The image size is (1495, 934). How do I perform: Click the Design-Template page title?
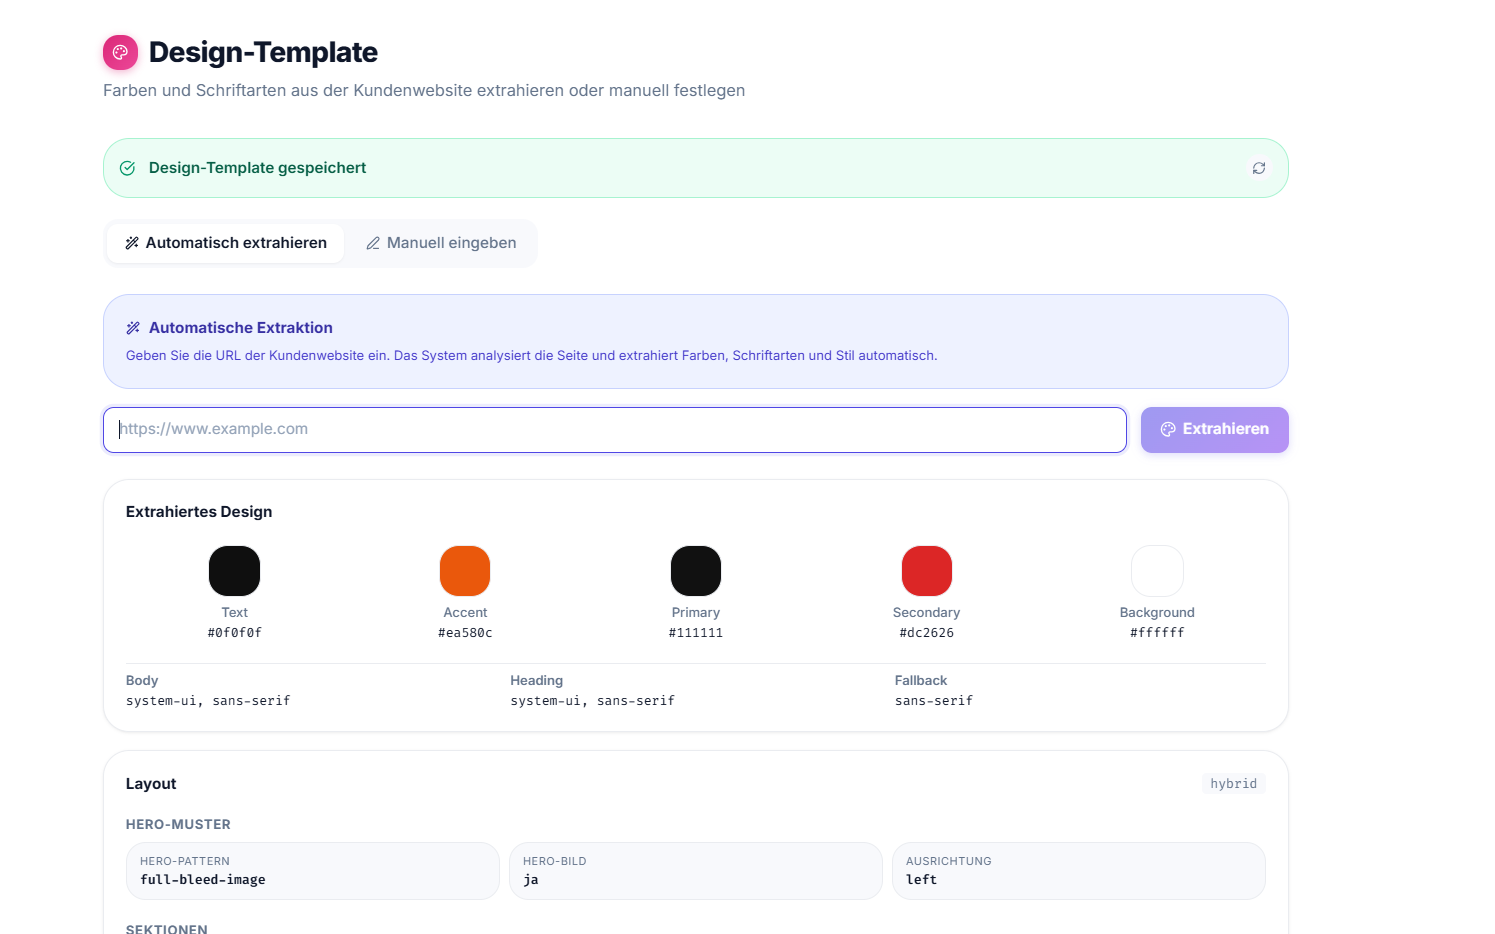[x=263, y=52]
